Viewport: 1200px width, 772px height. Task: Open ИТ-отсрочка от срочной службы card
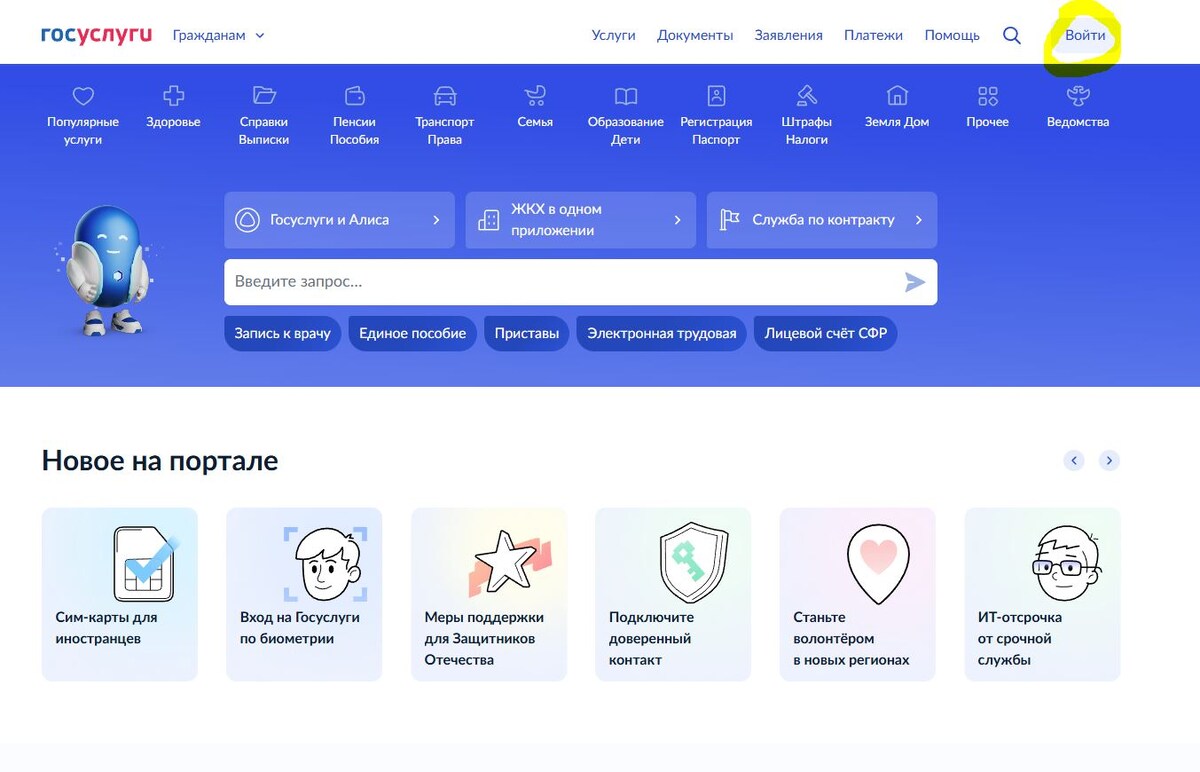point(1042,594)
